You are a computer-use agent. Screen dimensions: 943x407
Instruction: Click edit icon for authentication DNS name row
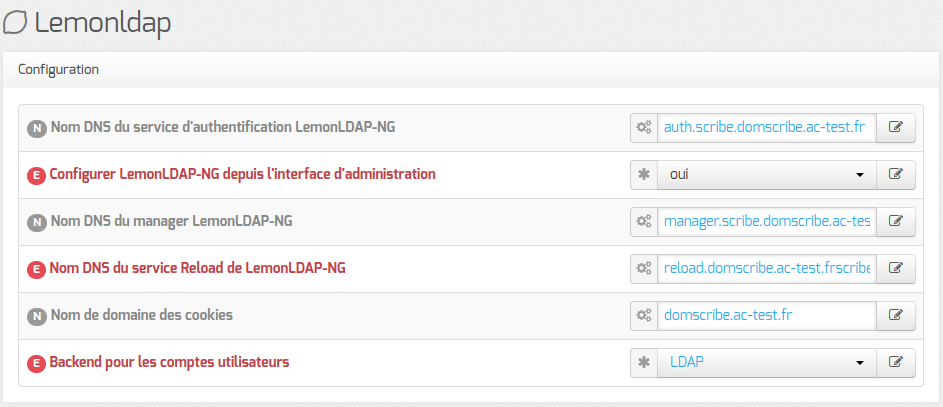[x=896, y=127]
